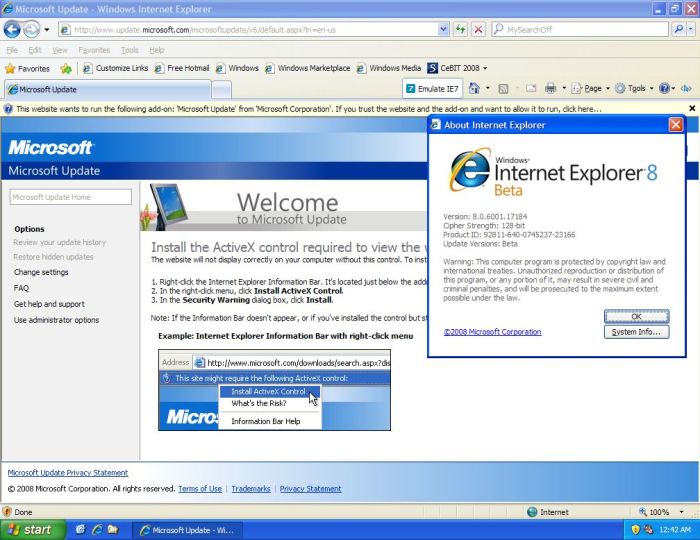Open the Windows Marketplace favorite
The width and height of the screenshot is (700, 540).
[x=308, y=68]
